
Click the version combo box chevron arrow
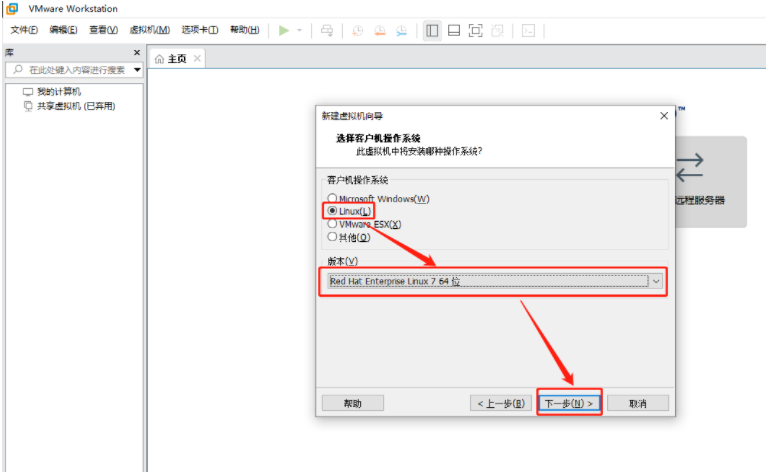pos(656,281)
